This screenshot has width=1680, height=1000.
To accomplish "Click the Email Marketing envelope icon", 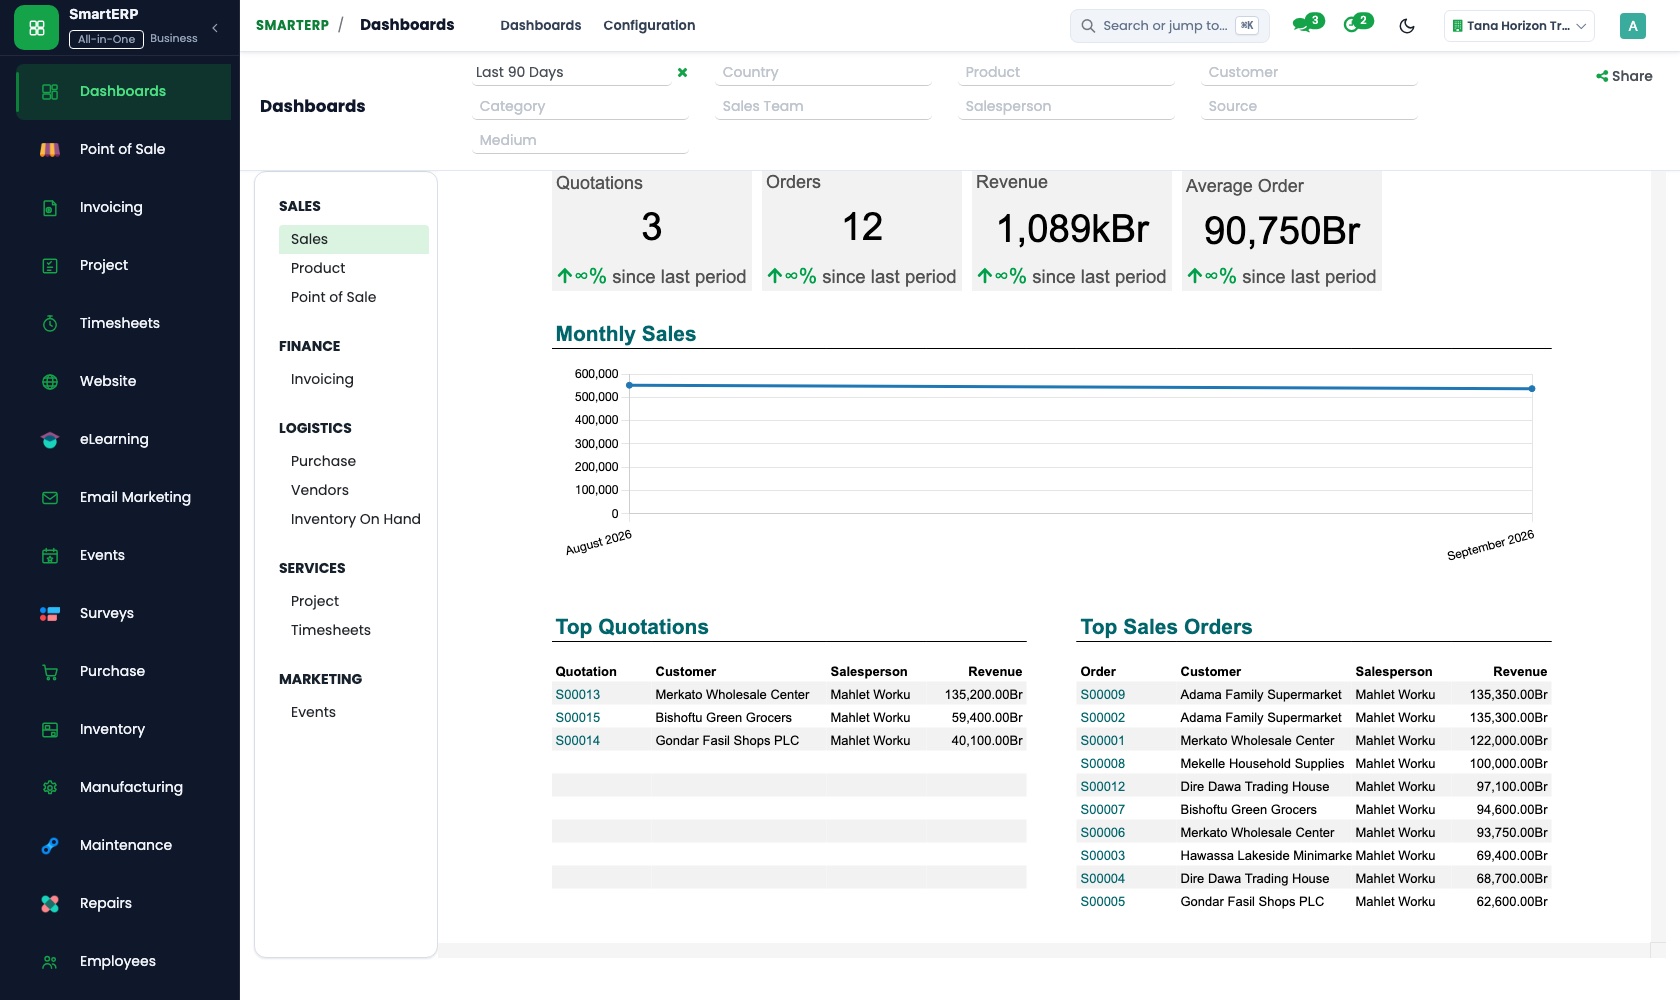I will (x=50, y=497).
